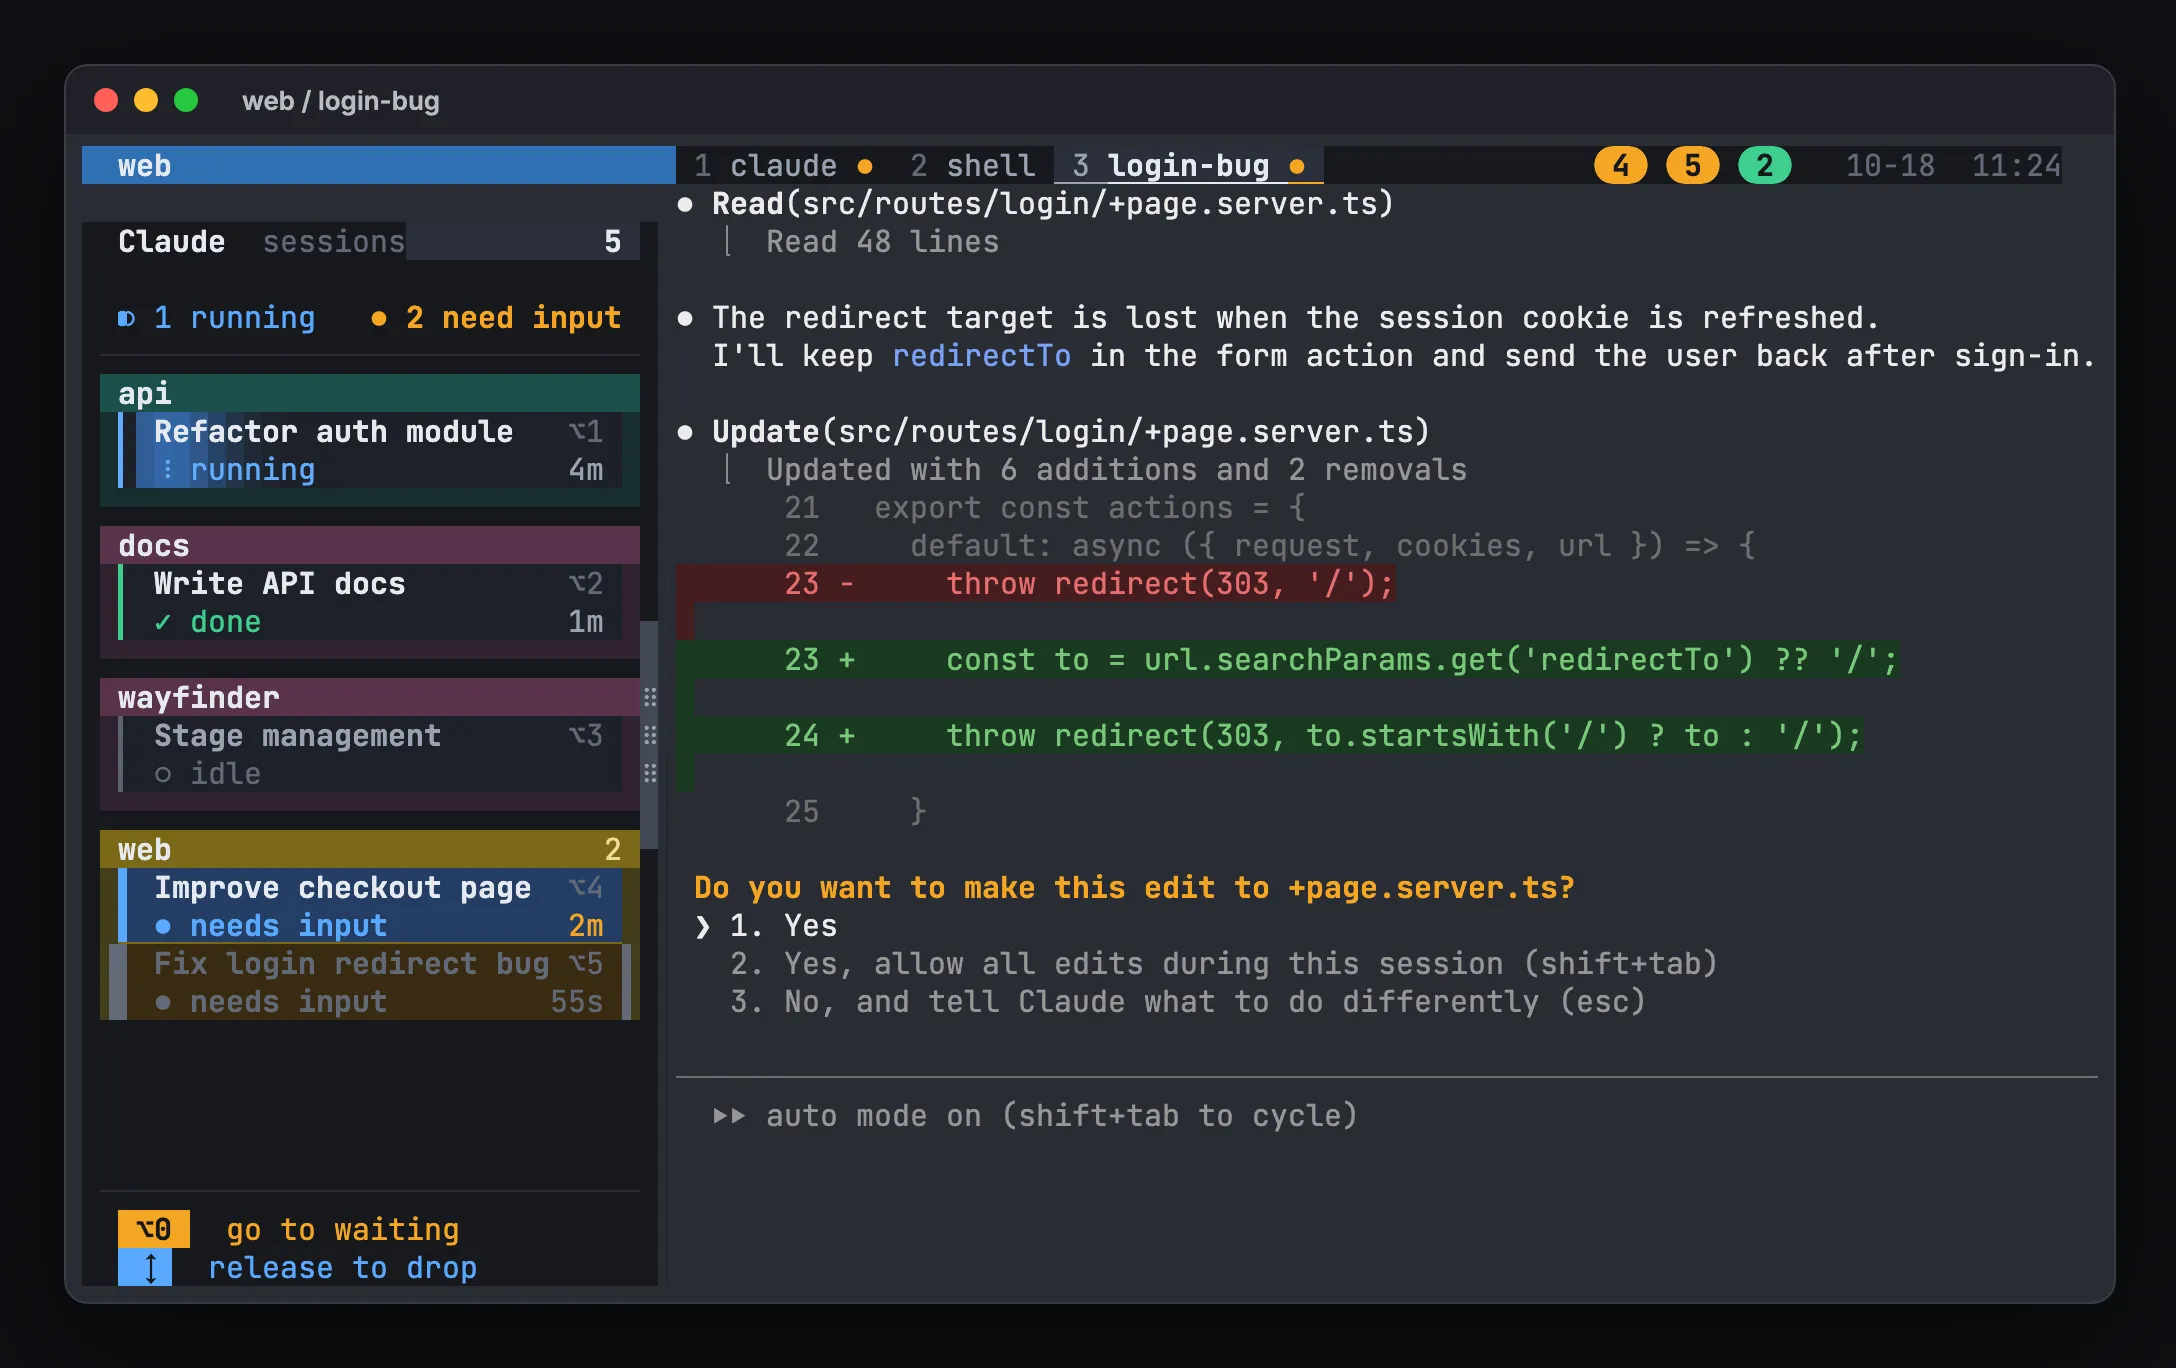Click the release to drop arrow icon
This screenshot has height=1368, width=2176.
tap(145, 1268)
